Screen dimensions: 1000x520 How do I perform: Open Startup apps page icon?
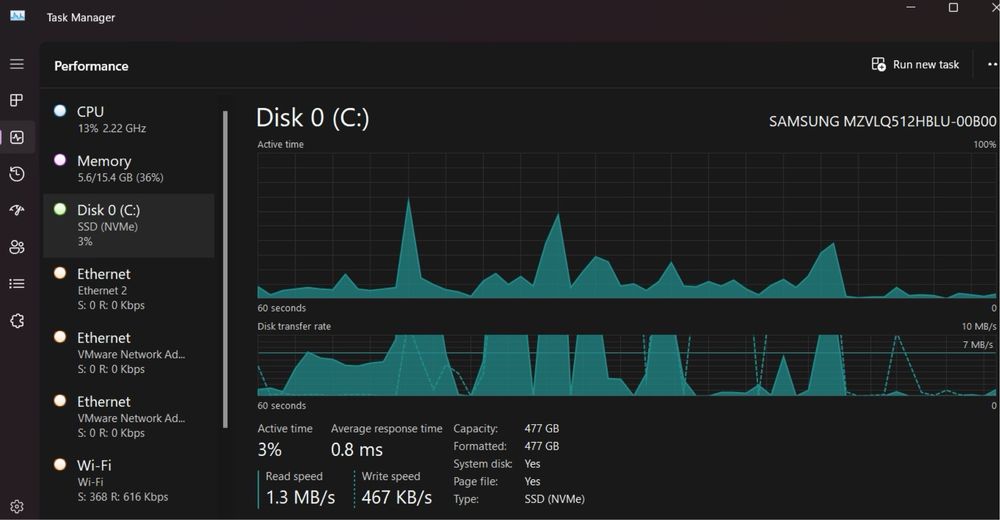pyautogui.click(x=17, y=210)
